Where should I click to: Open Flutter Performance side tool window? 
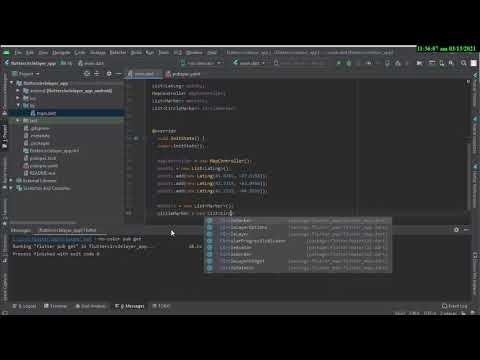(x=475, y=185)
